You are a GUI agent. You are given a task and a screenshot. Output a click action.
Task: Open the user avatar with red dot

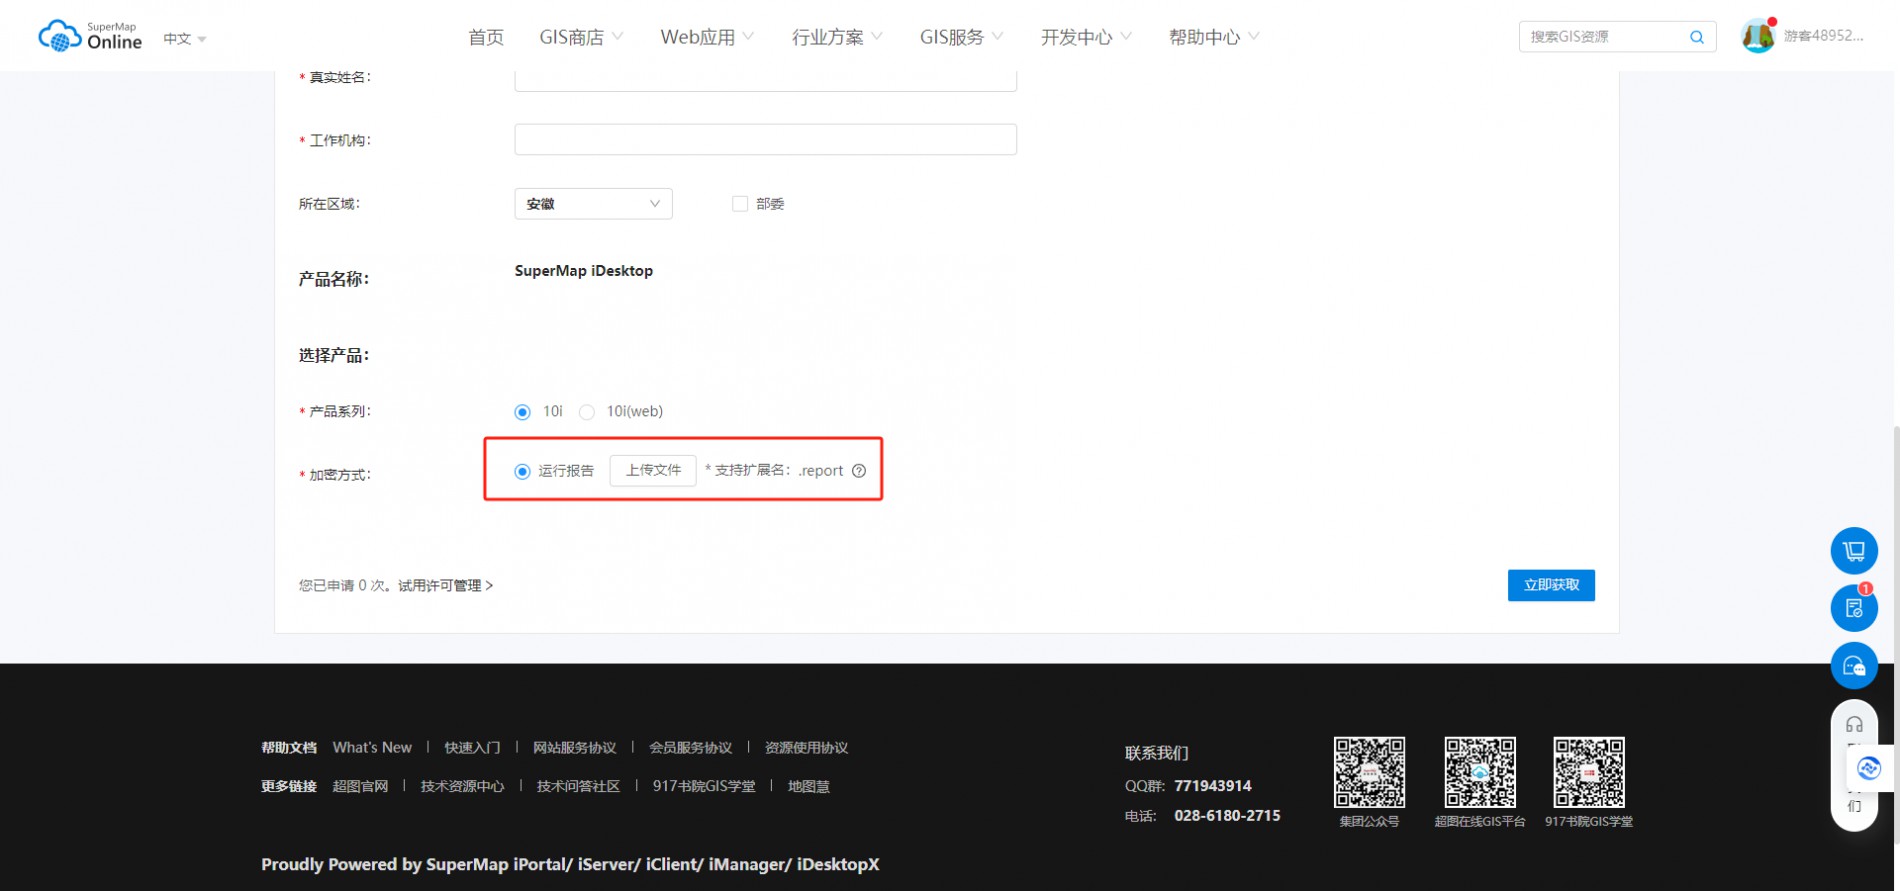1758,36
